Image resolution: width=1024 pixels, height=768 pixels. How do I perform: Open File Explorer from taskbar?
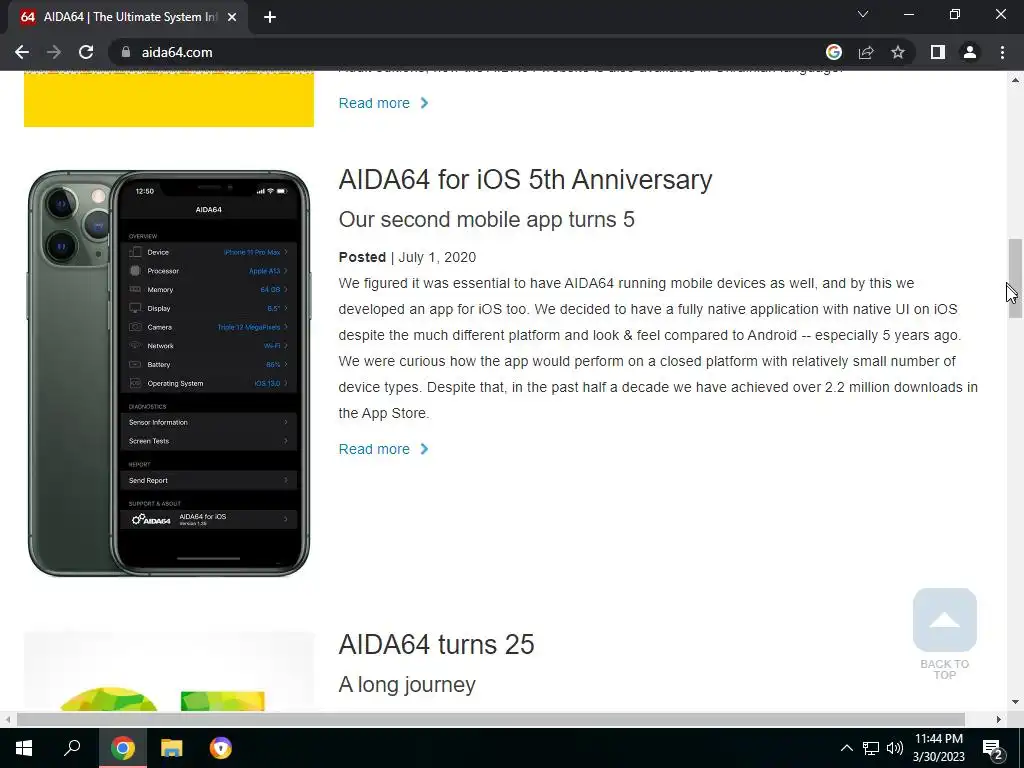click(172, 748)
